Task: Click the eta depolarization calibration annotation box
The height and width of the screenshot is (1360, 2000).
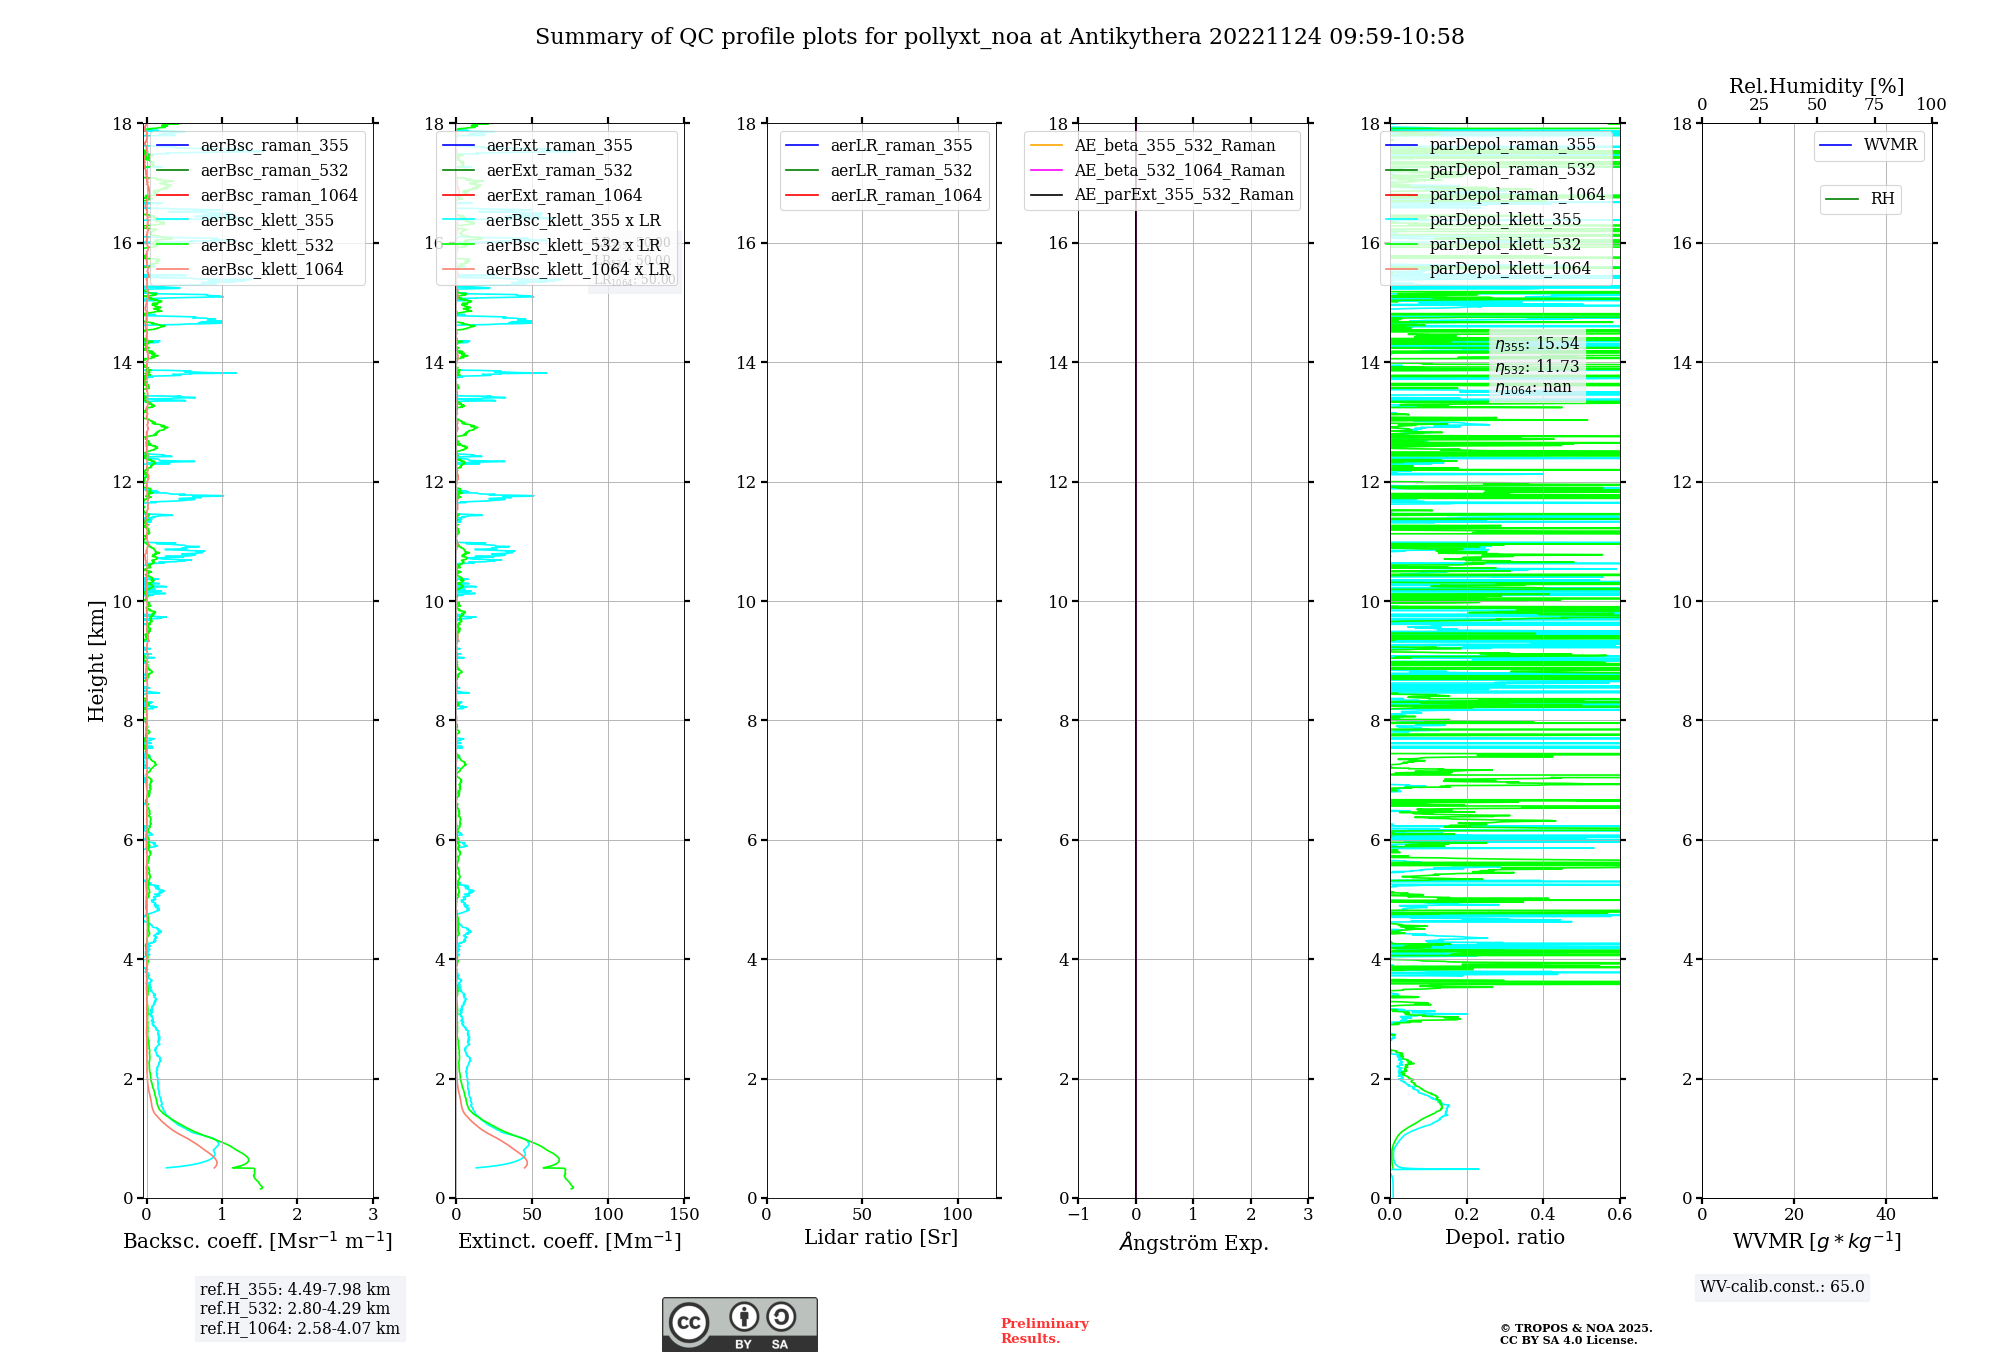Action: 1537,366
